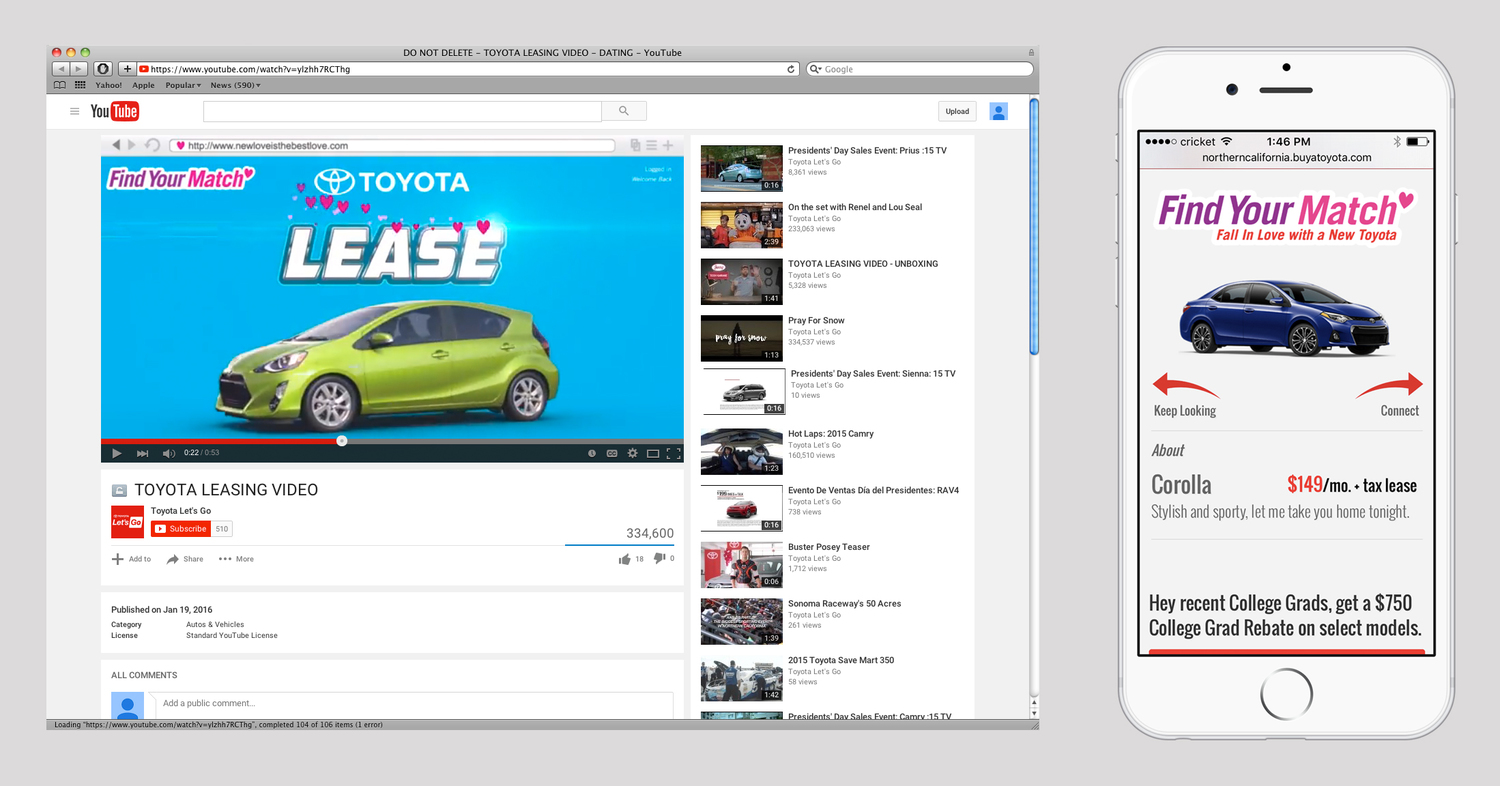Viewport: 1500px width, 786px height.
Task: Go to the YouTube home logo
Action: tap(115, 111)
